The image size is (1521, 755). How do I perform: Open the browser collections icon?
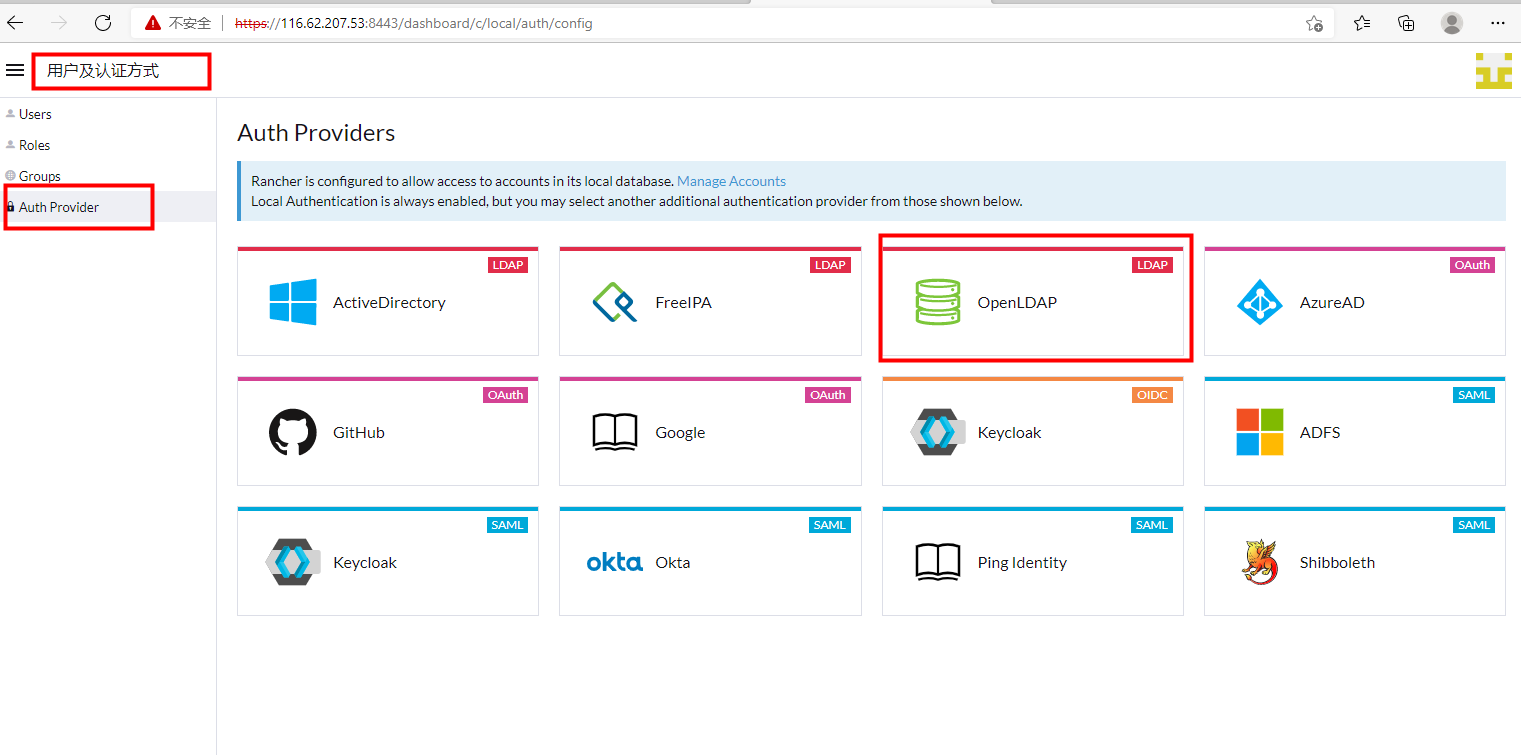click(x=1406, y=22)
